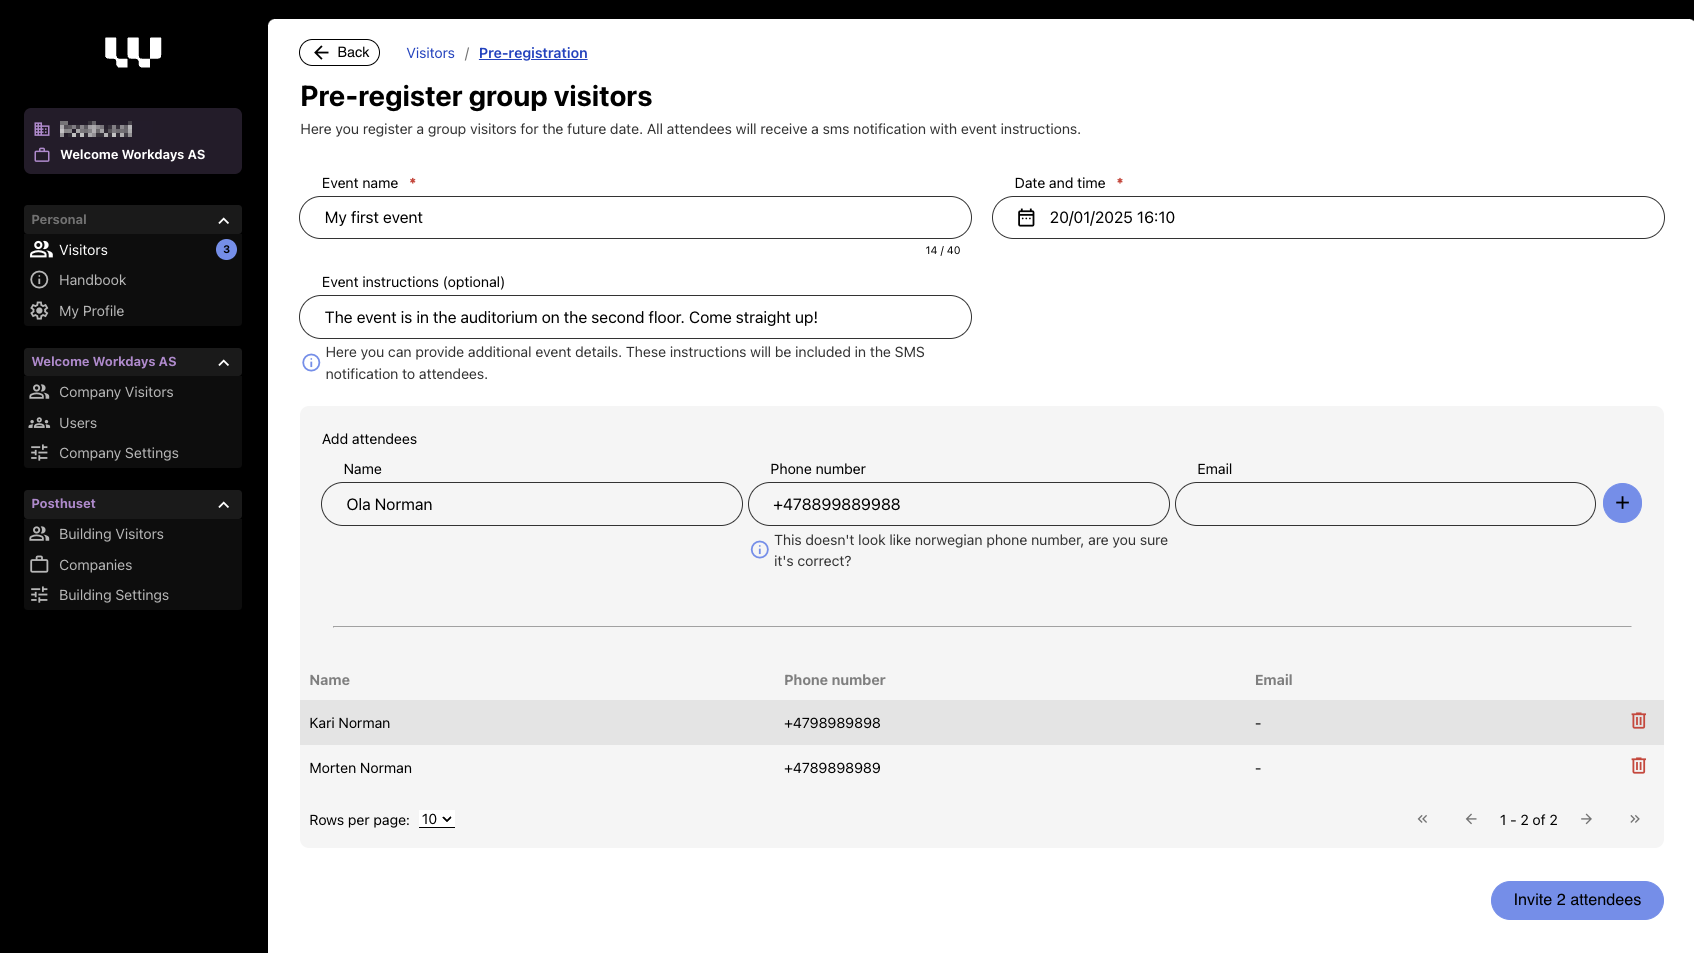Collapse the Welcome Workdays AS section
This screenshot has width=1694, height=953.
224,362
